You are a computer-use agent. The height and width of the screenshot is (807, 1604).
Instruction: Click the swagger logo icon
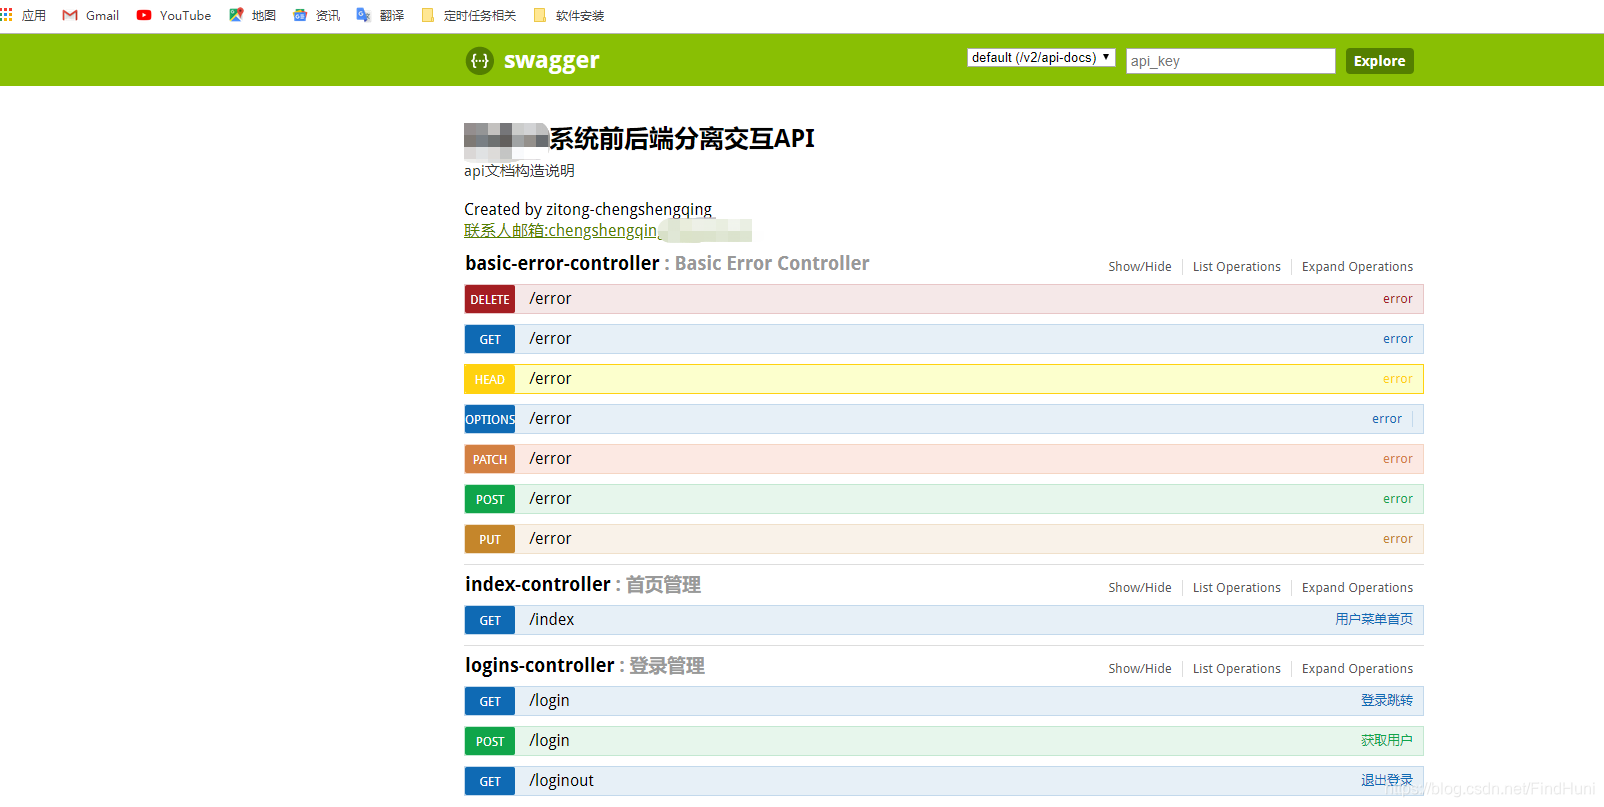pyautogui.click(x=480, y=61)
